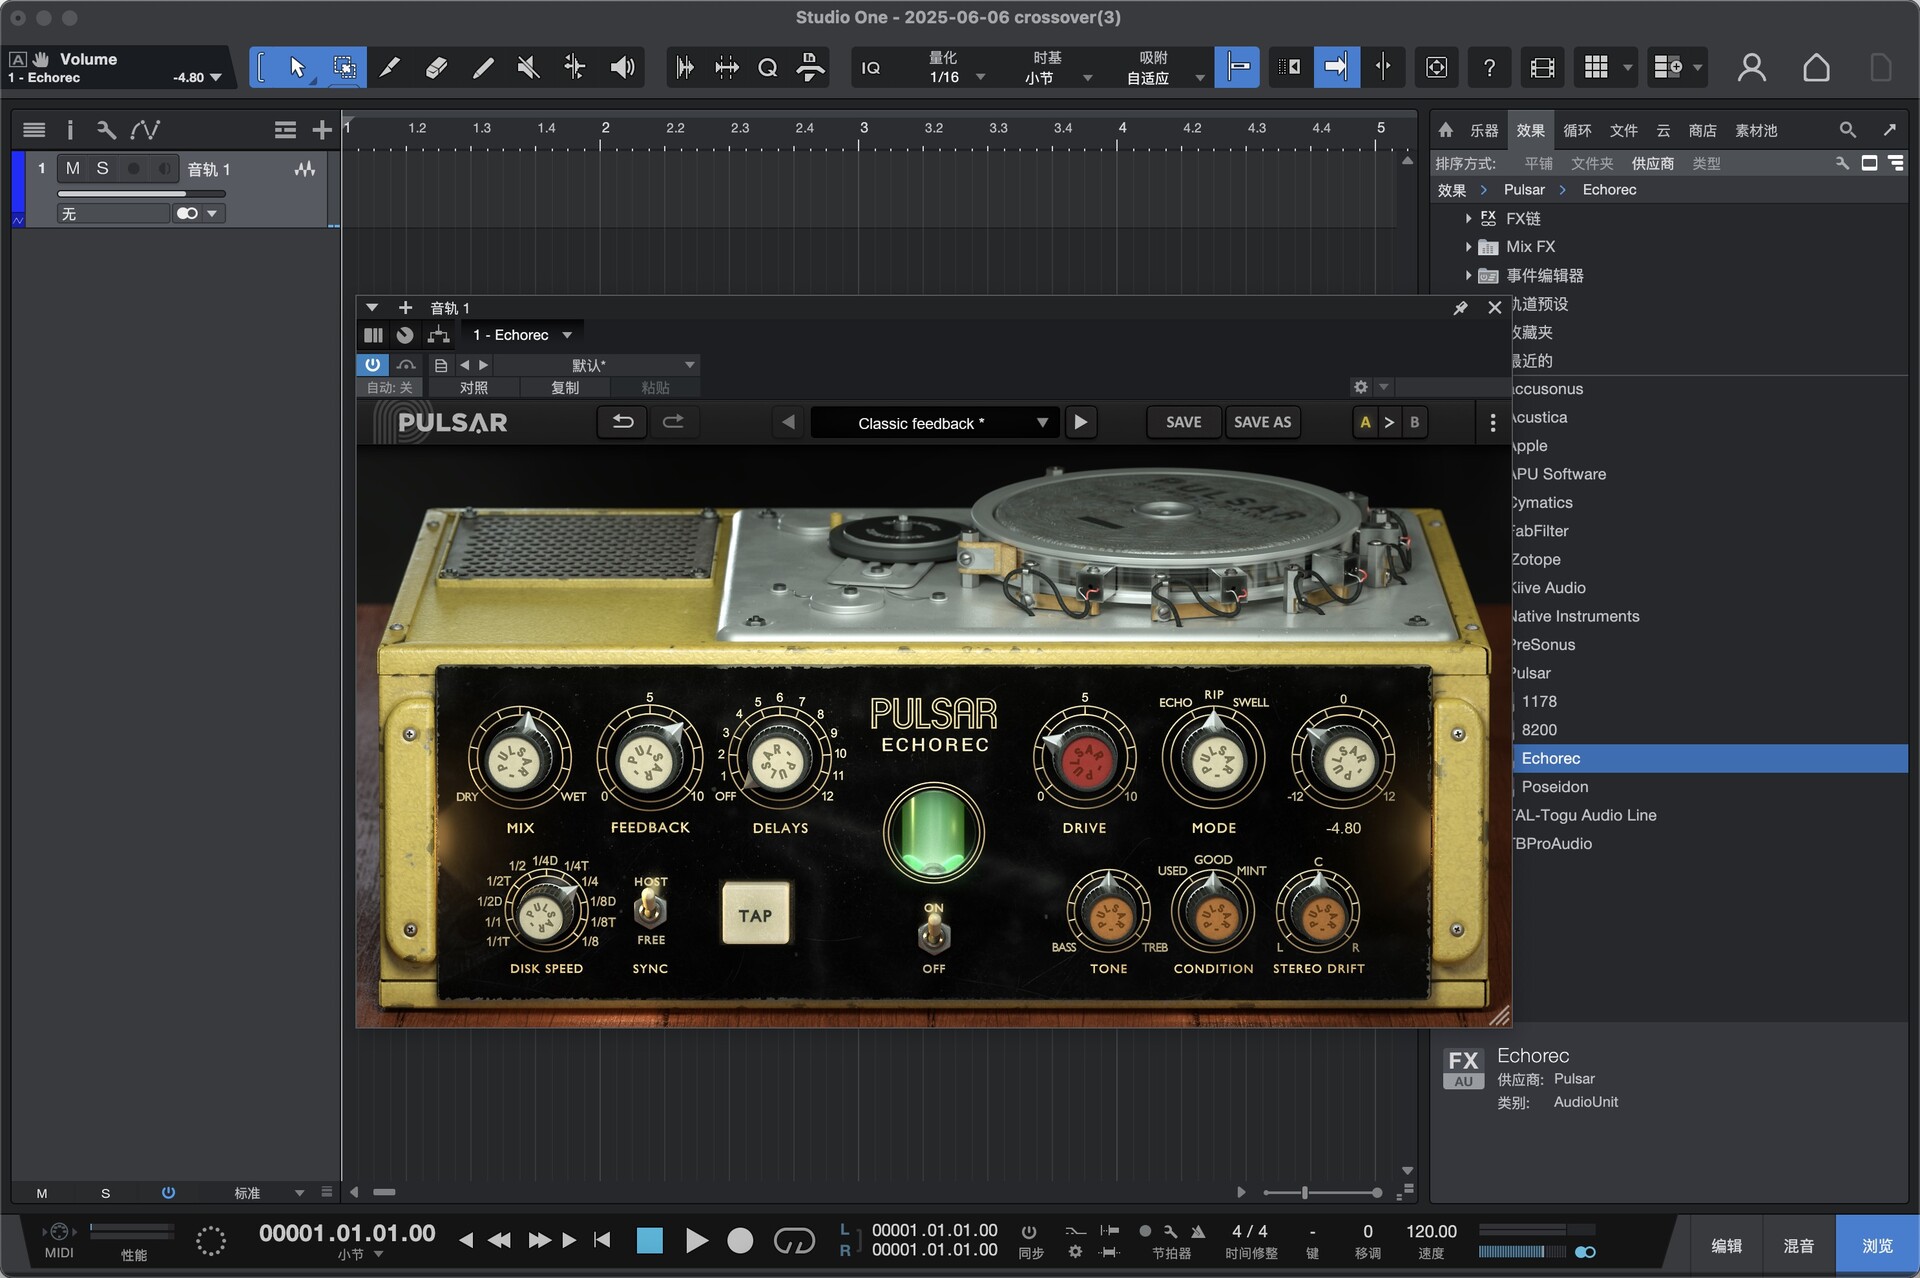The image size is (1920, 1278).
Task: Flip the SYNC HOST/FREE switch
Action: pyautogui.click(x=650, y=910)
